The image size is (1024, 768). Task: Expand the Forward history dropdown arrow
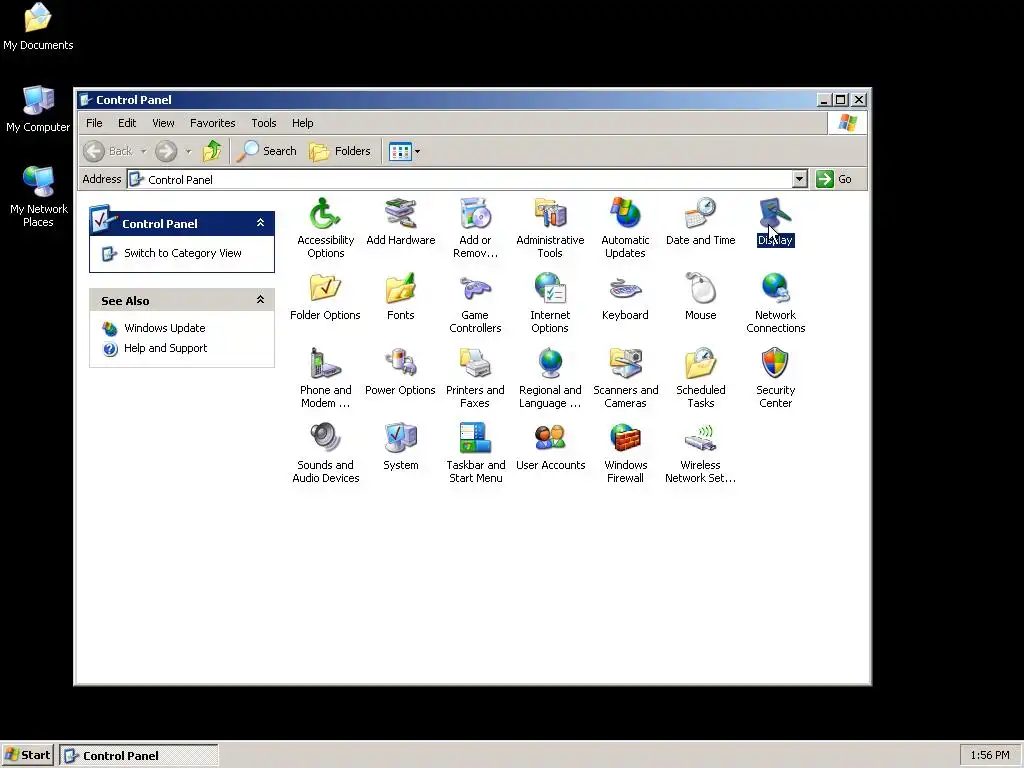(x=188, y=152)
